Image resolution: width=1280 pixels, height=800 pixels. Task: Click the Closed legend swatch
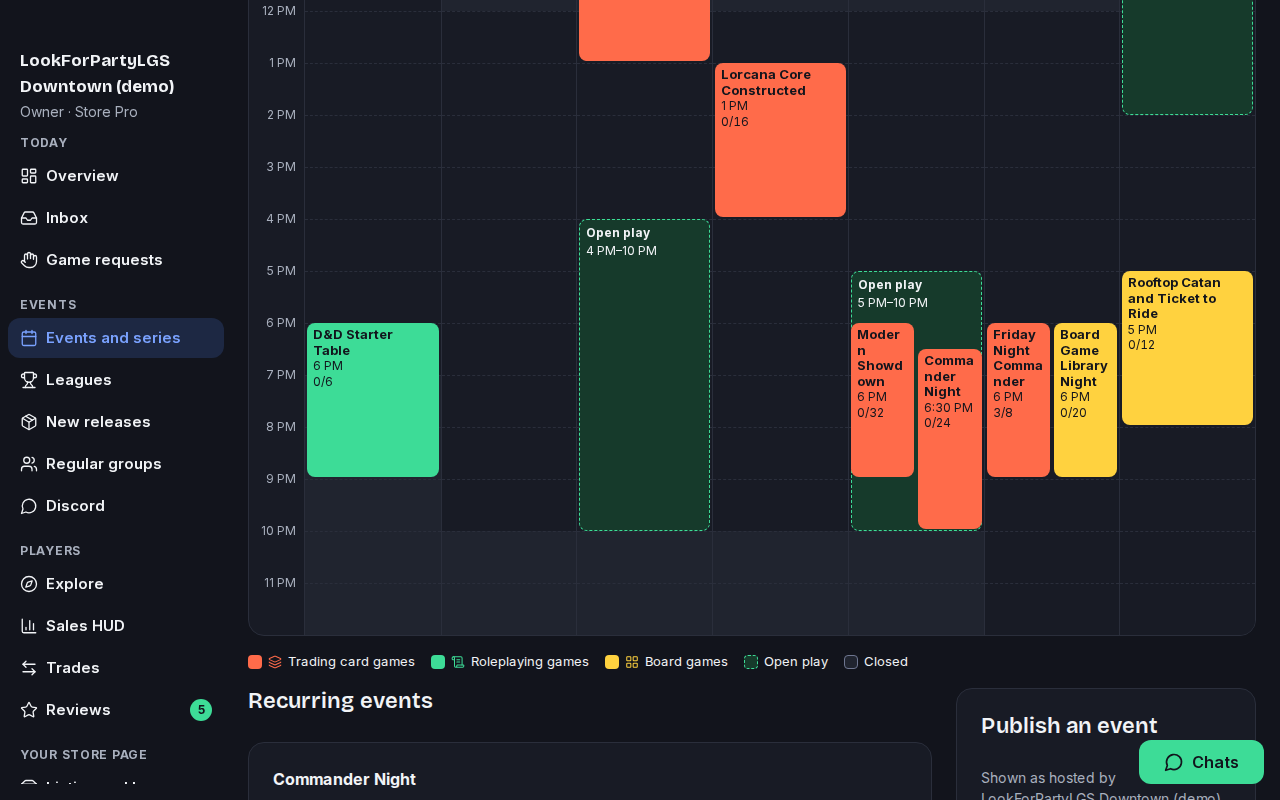coord(851,662)
